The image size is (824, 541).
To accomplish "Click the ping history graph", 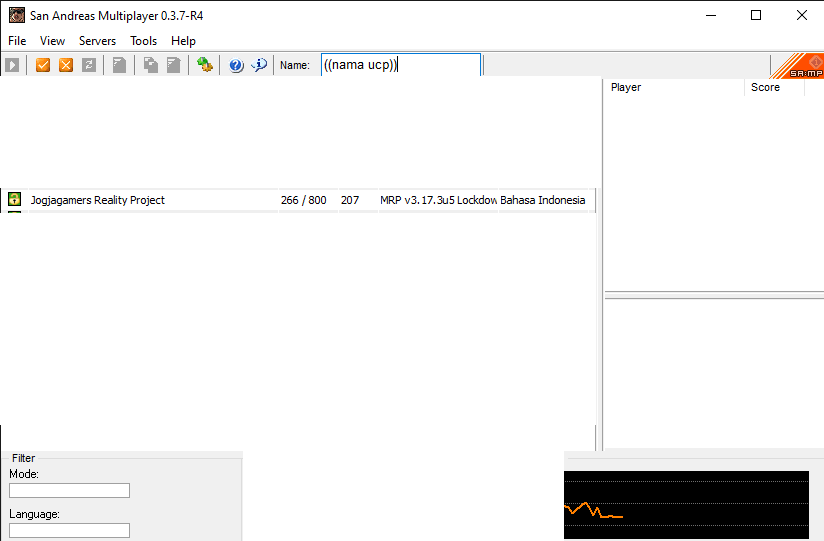I will click(x=686, y=505).
